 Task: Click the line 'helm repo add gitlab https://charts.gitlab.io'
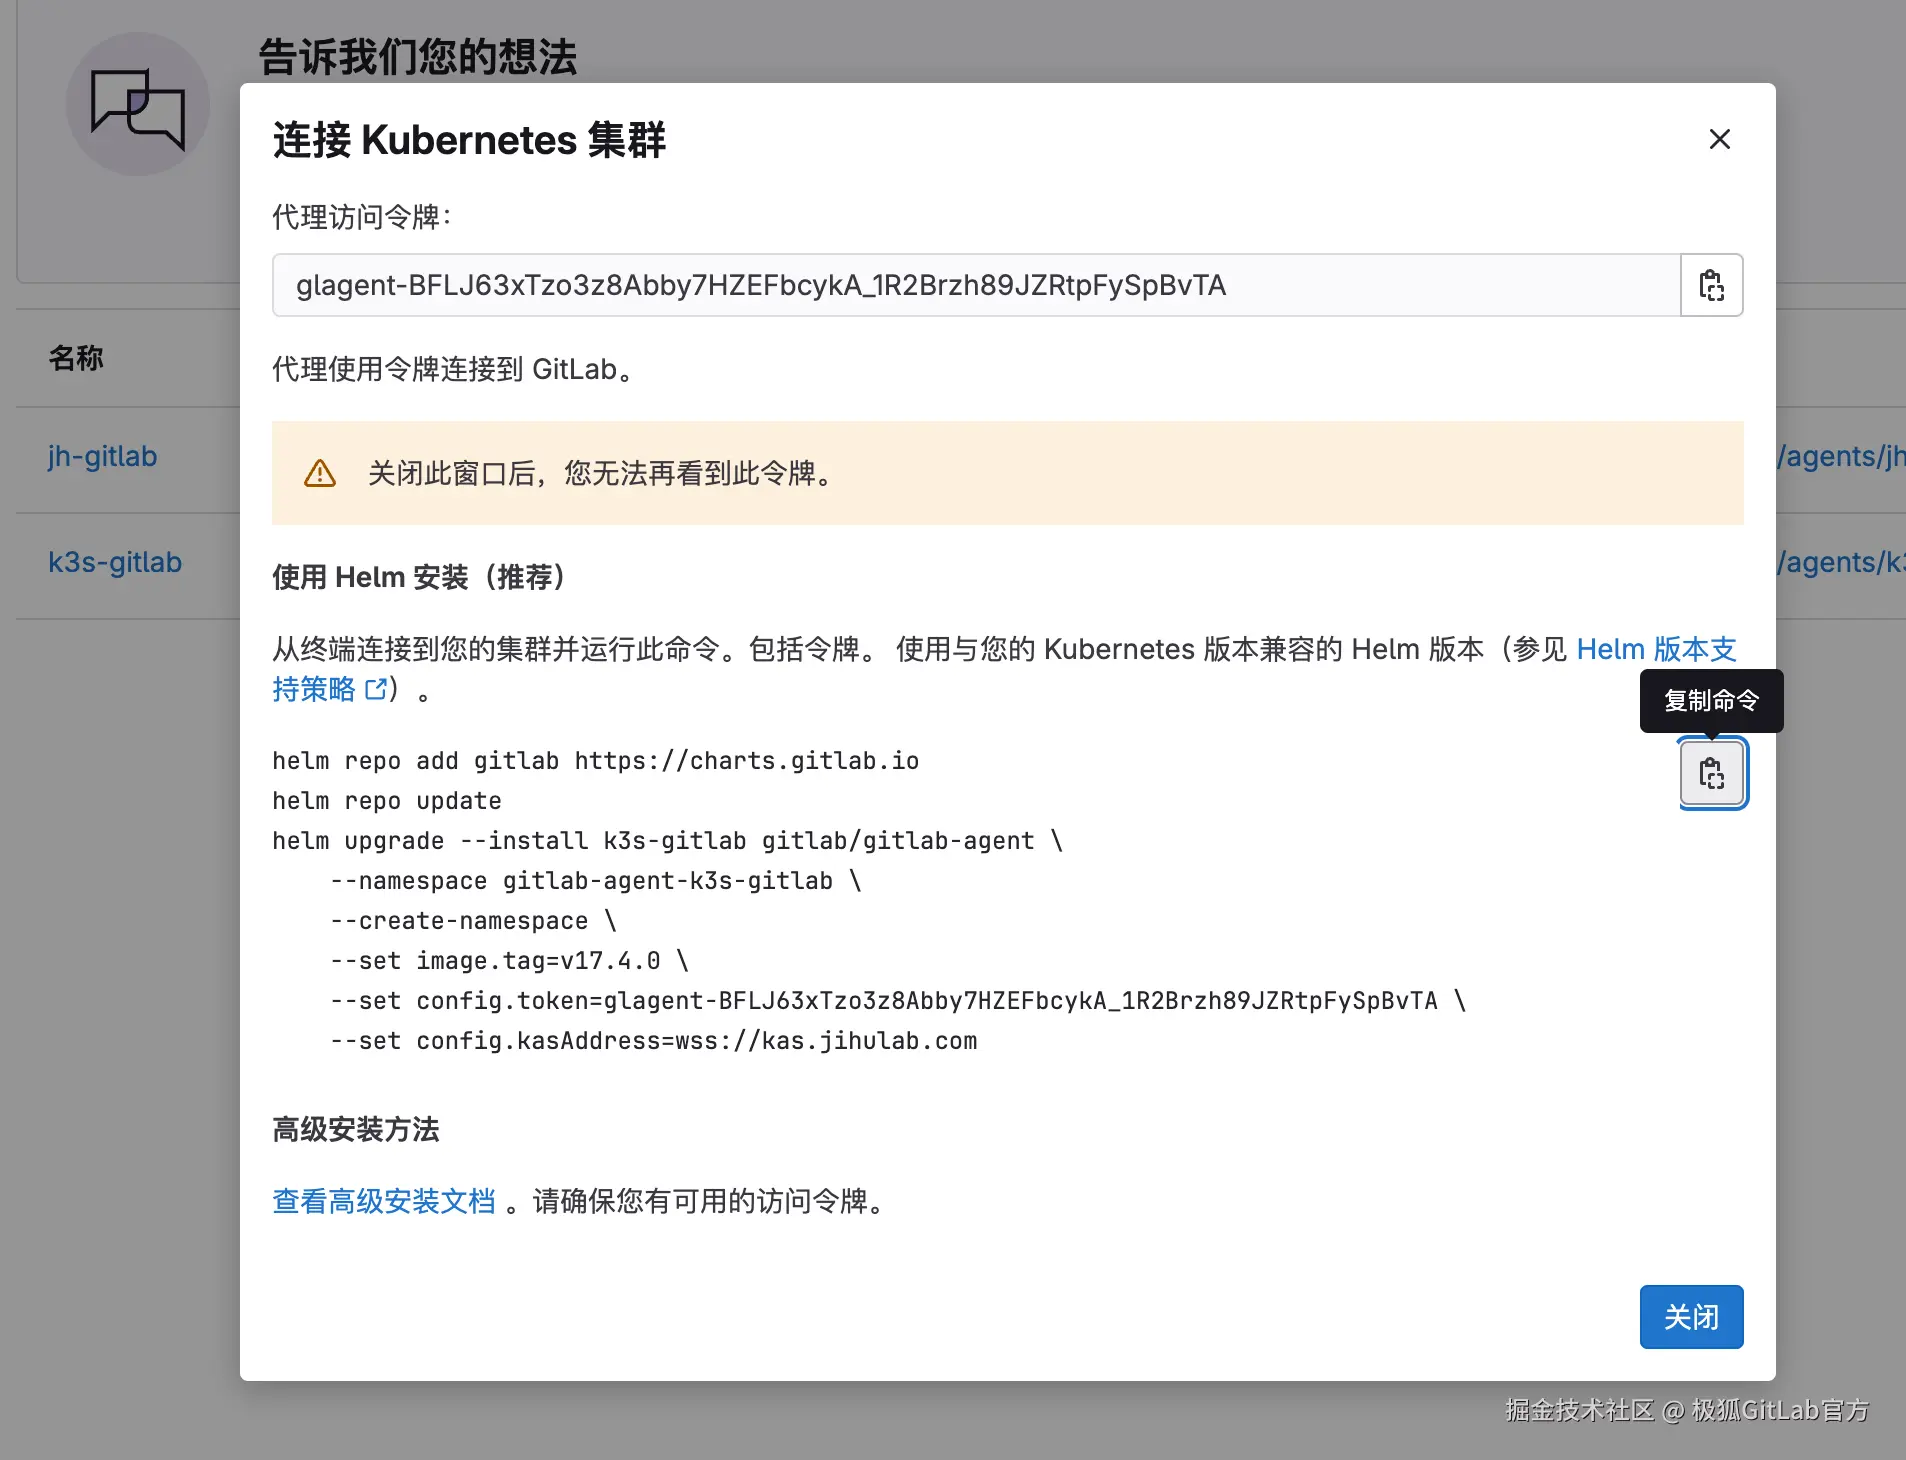(595, 761)
